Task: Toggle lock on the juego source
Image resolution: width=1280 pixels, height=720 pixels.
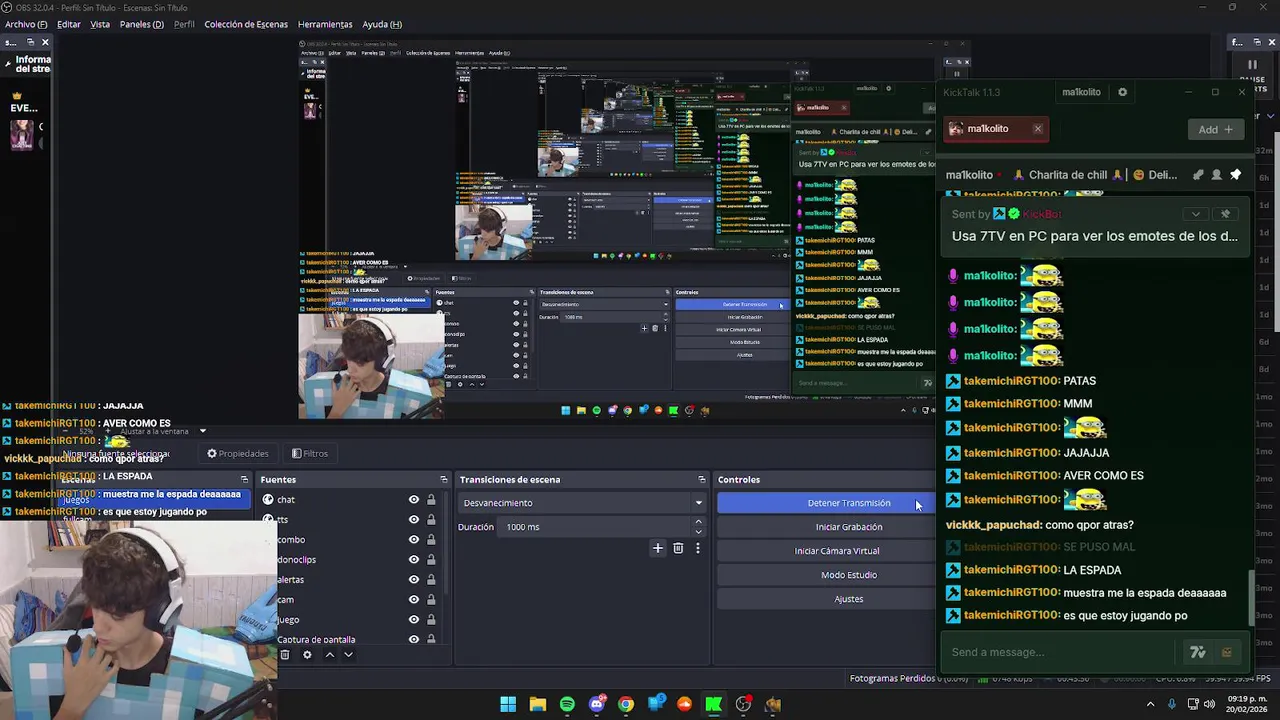Action: coord(431,620)
